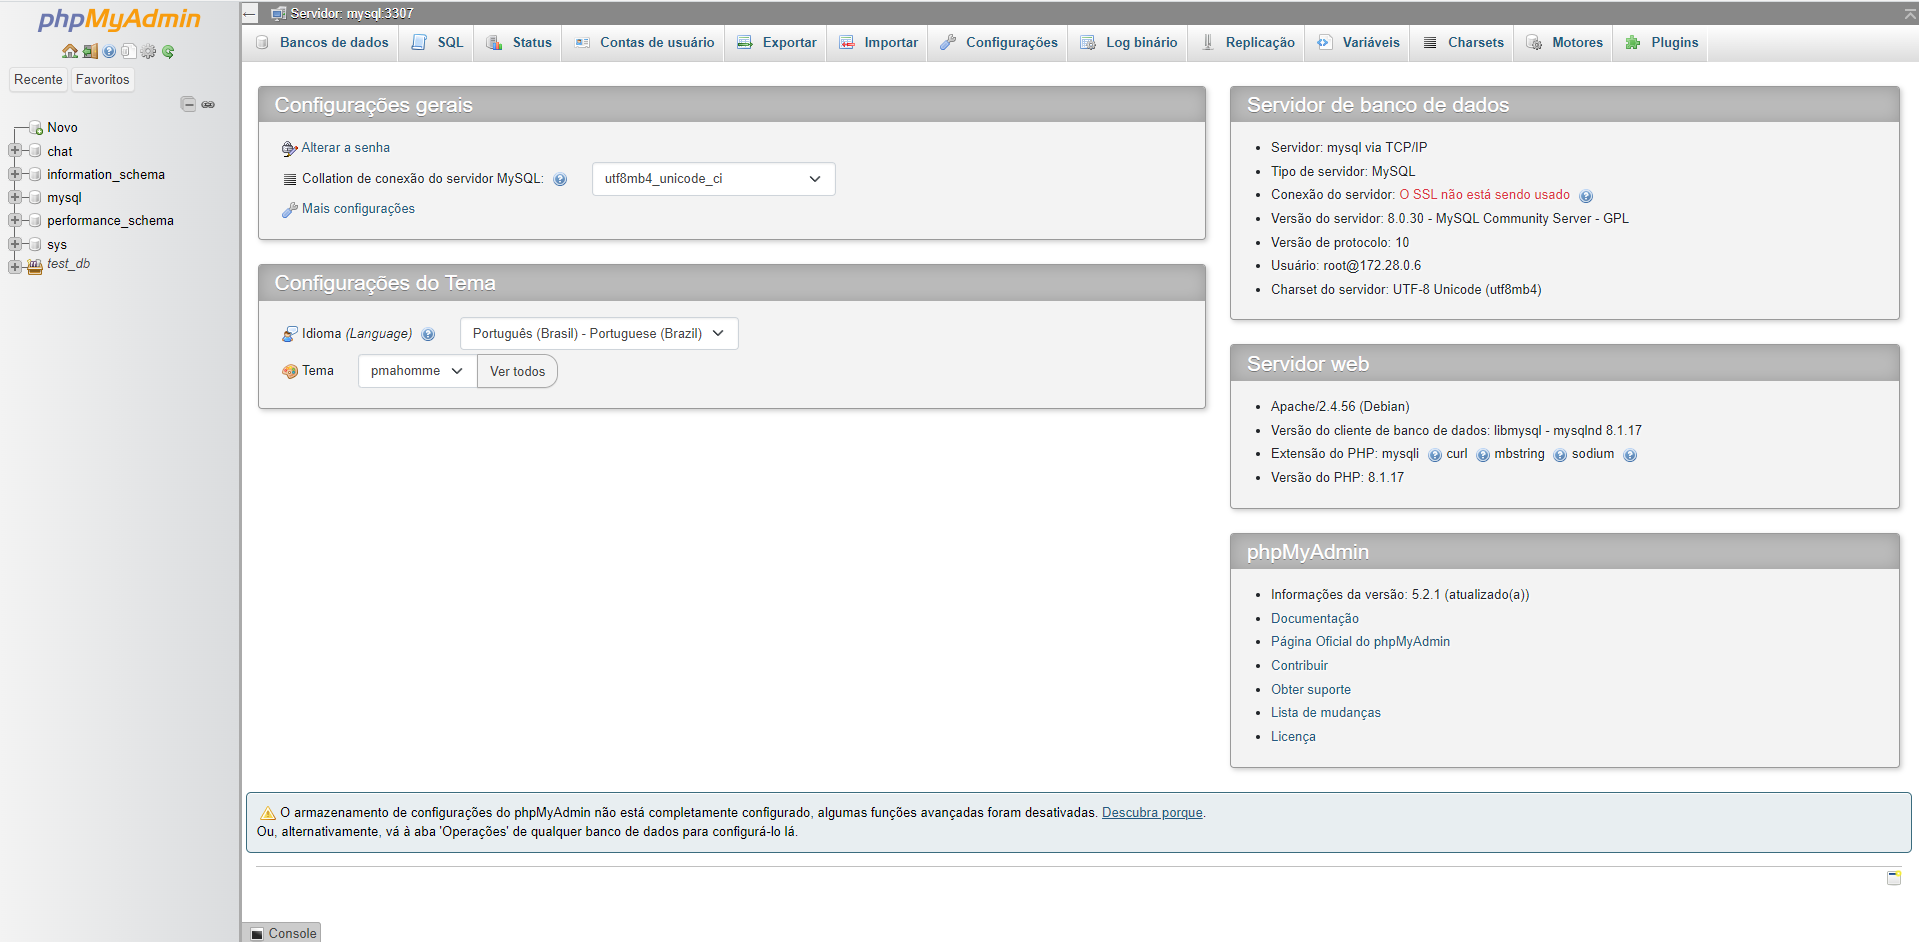The width and height of the screenshot is (1919, 942).
Task: Click the Ver todos themes button
Action: pyautogui.click(x=517, y=372)
